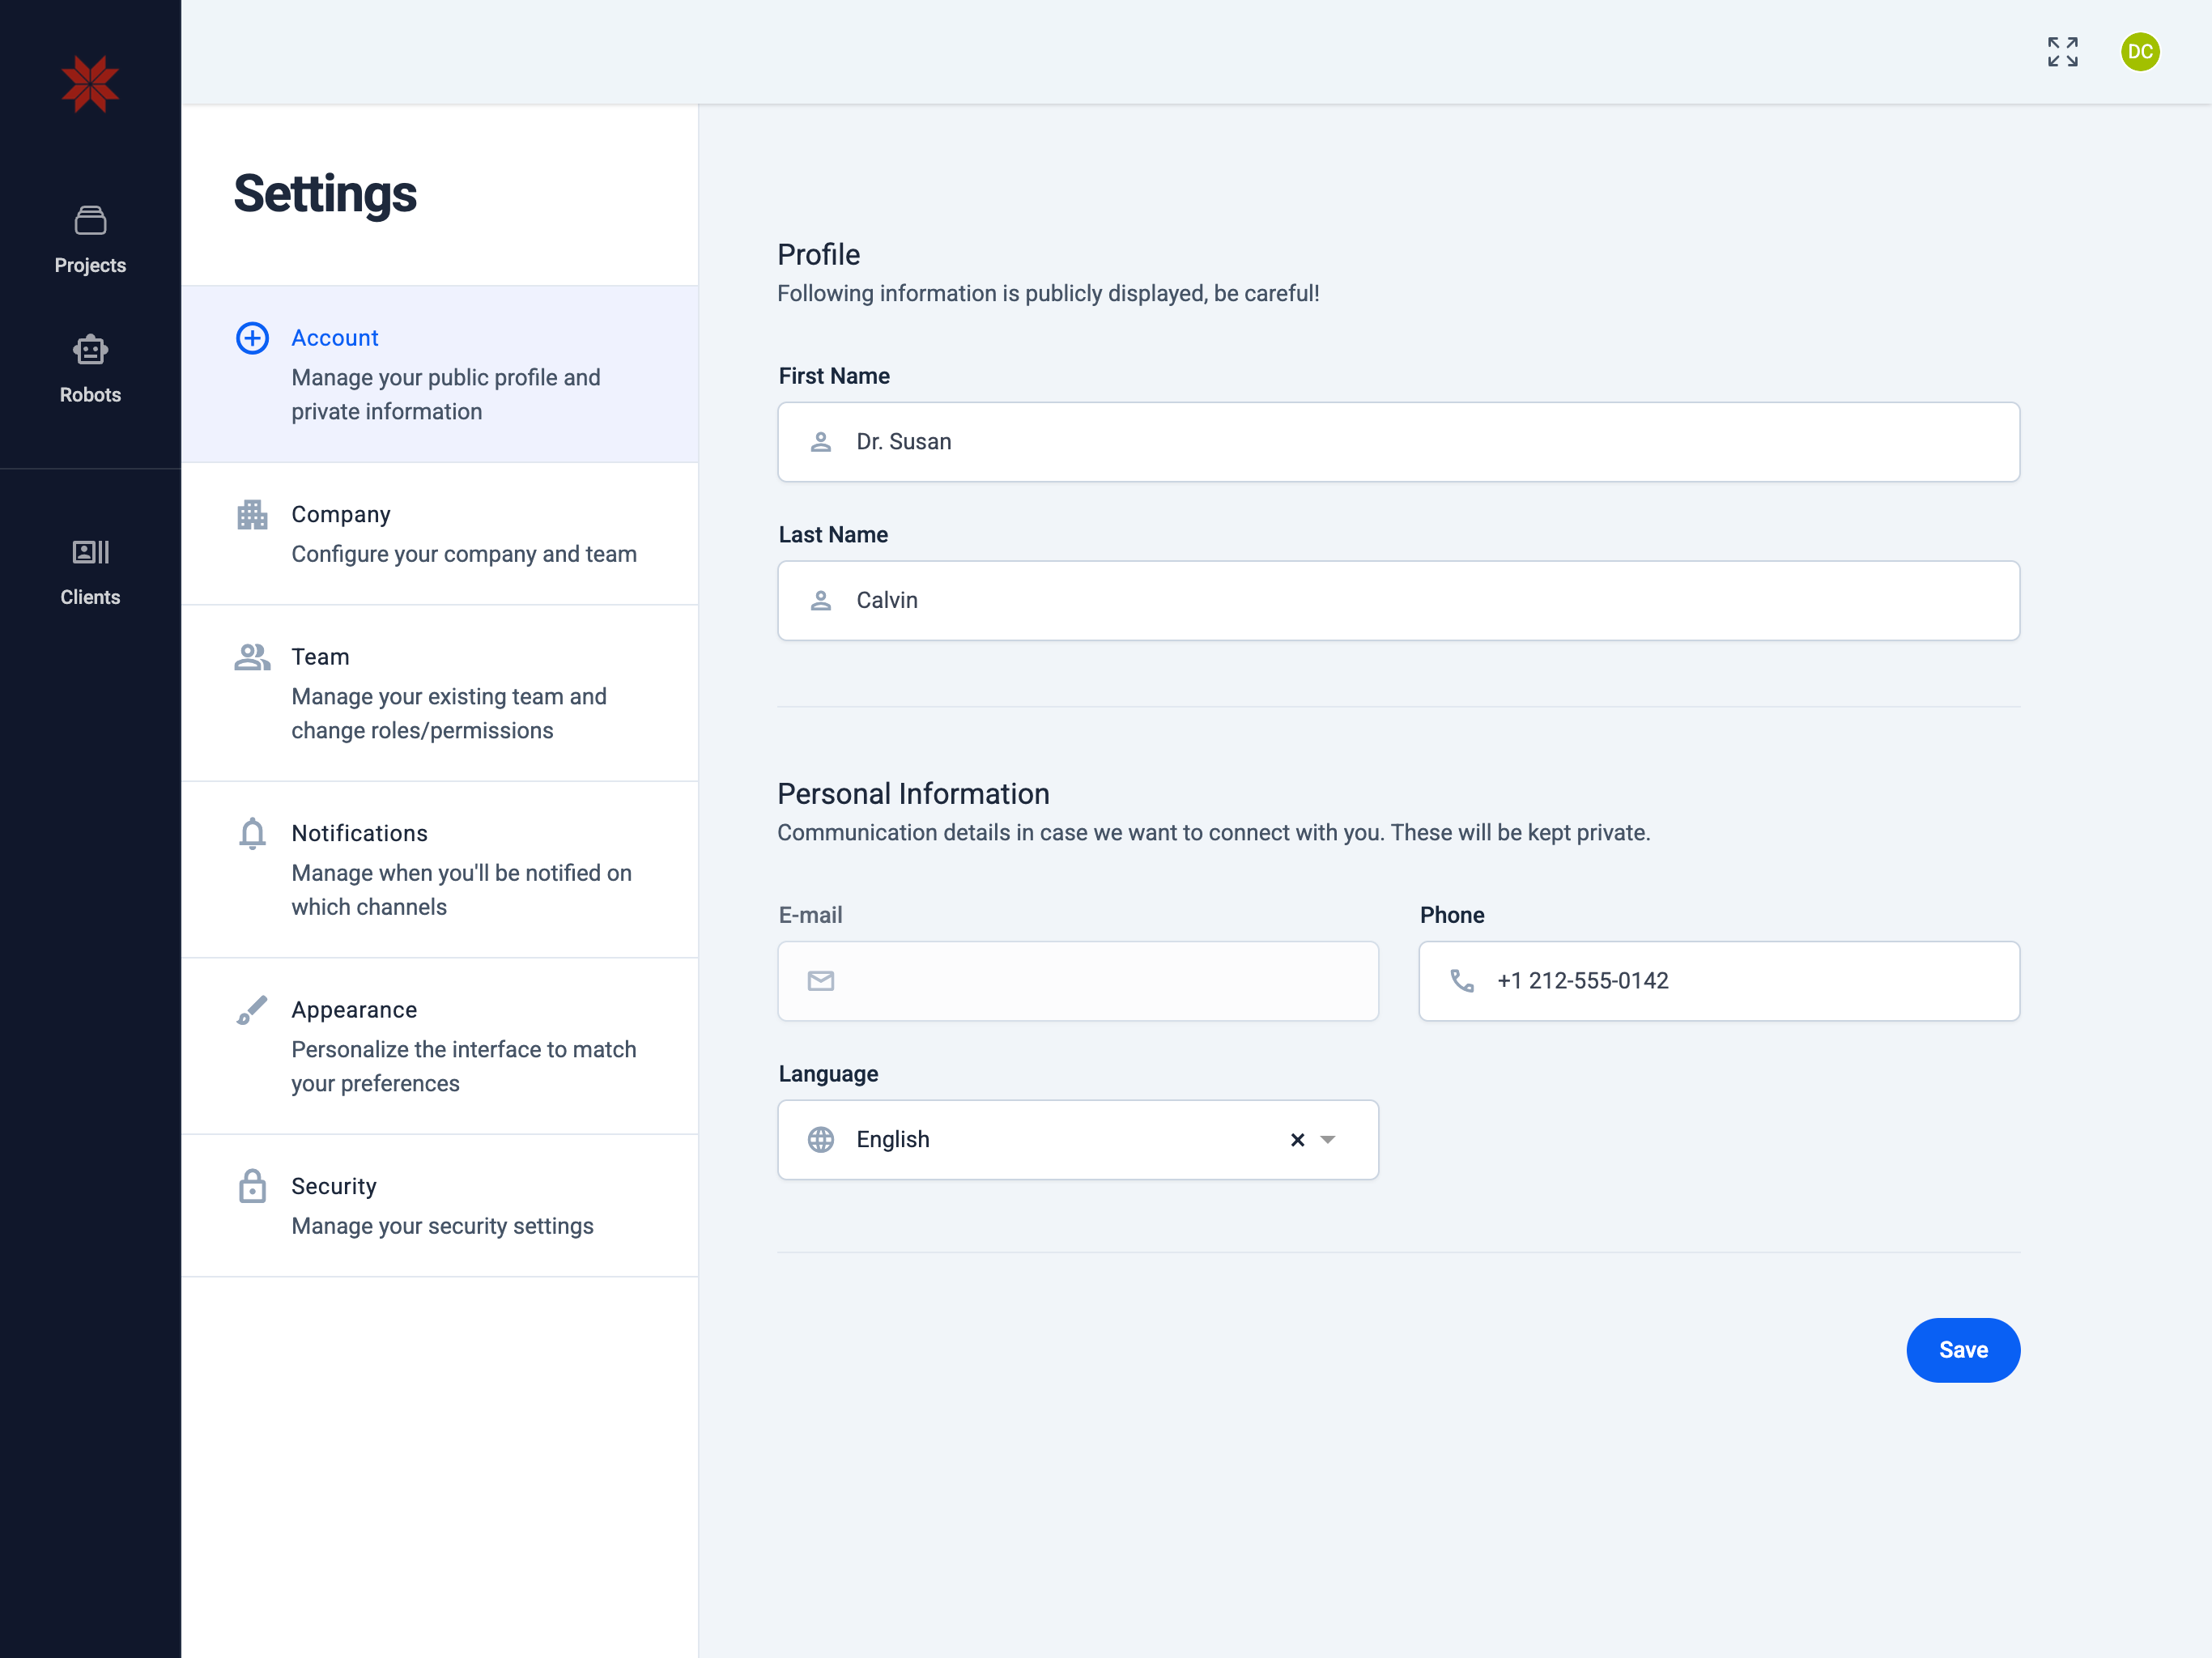Screen dimensions: 2212x1658
Task: Go to Clients in the sidebar
Action: 90,572
